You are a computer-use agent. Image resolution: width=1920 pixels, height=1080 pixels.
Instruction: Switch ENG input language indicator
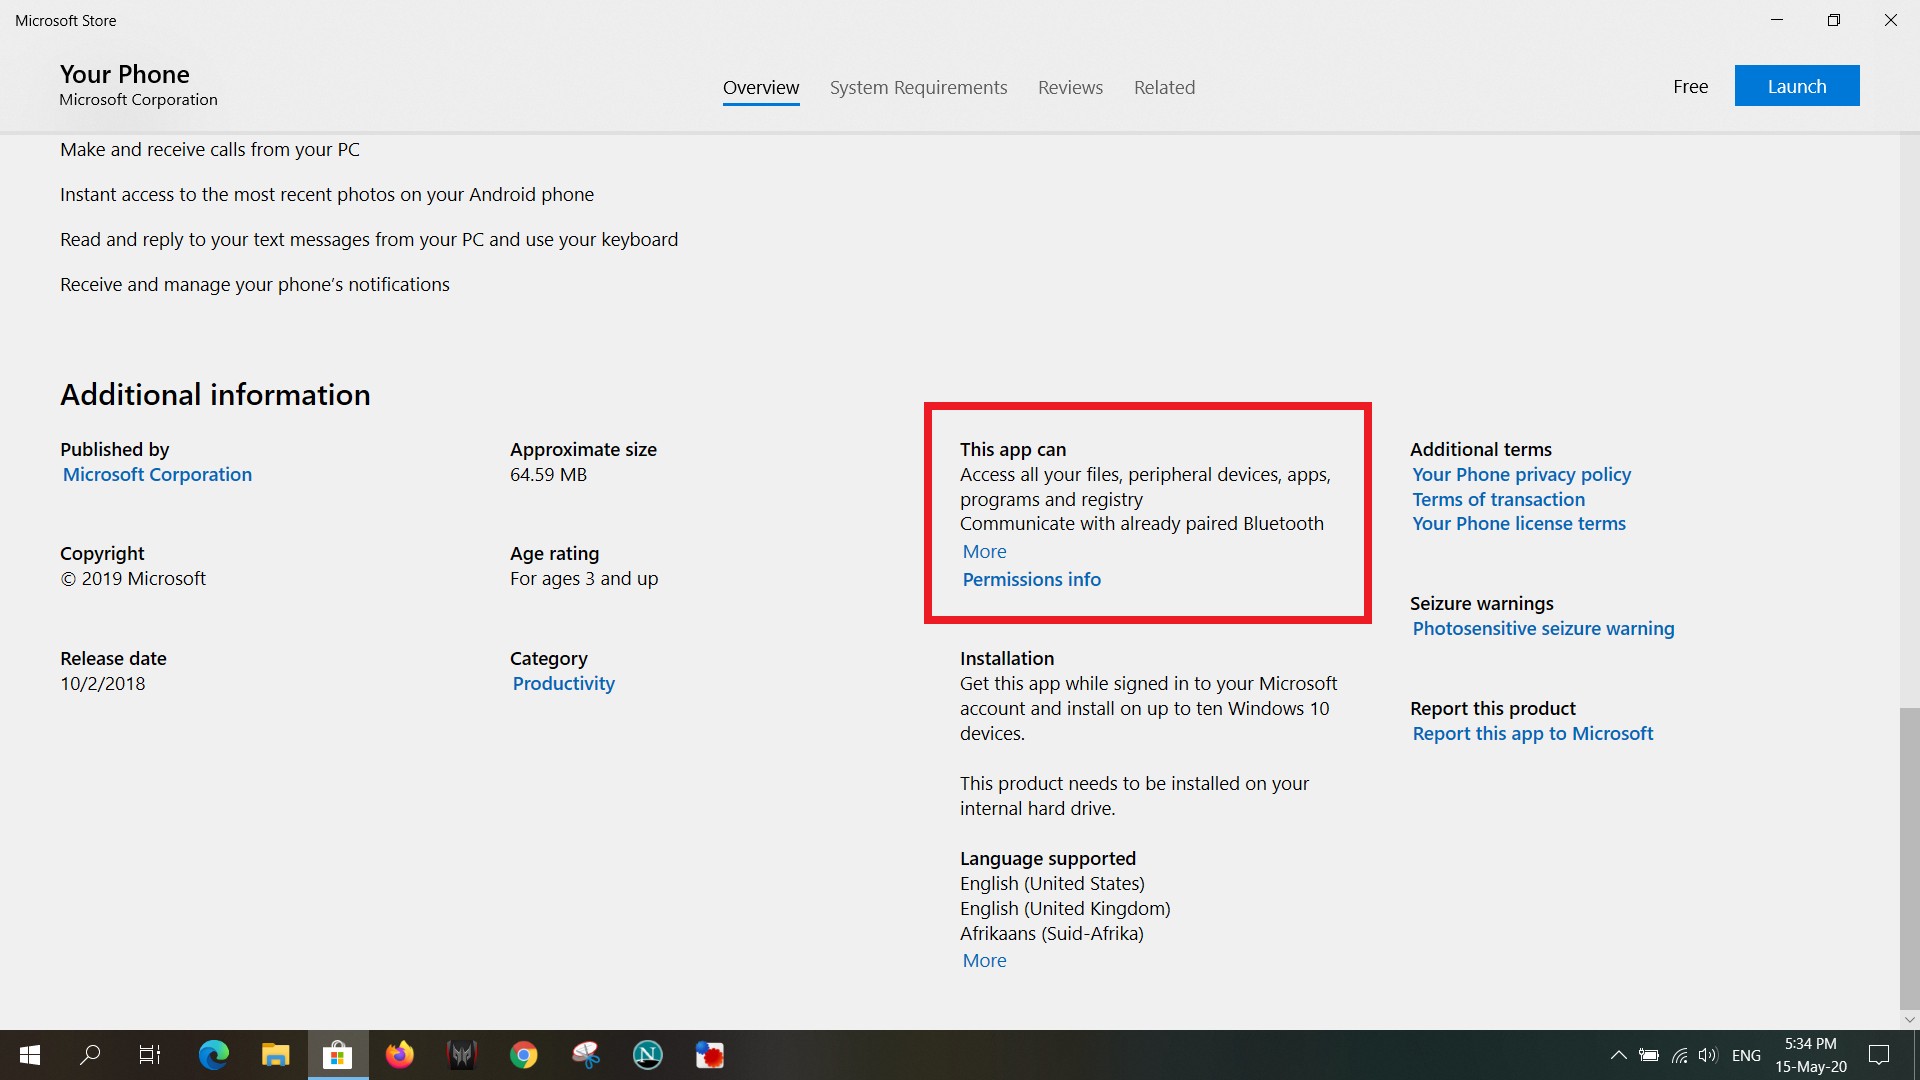pyautogui.click(x=1746, y=1056)
